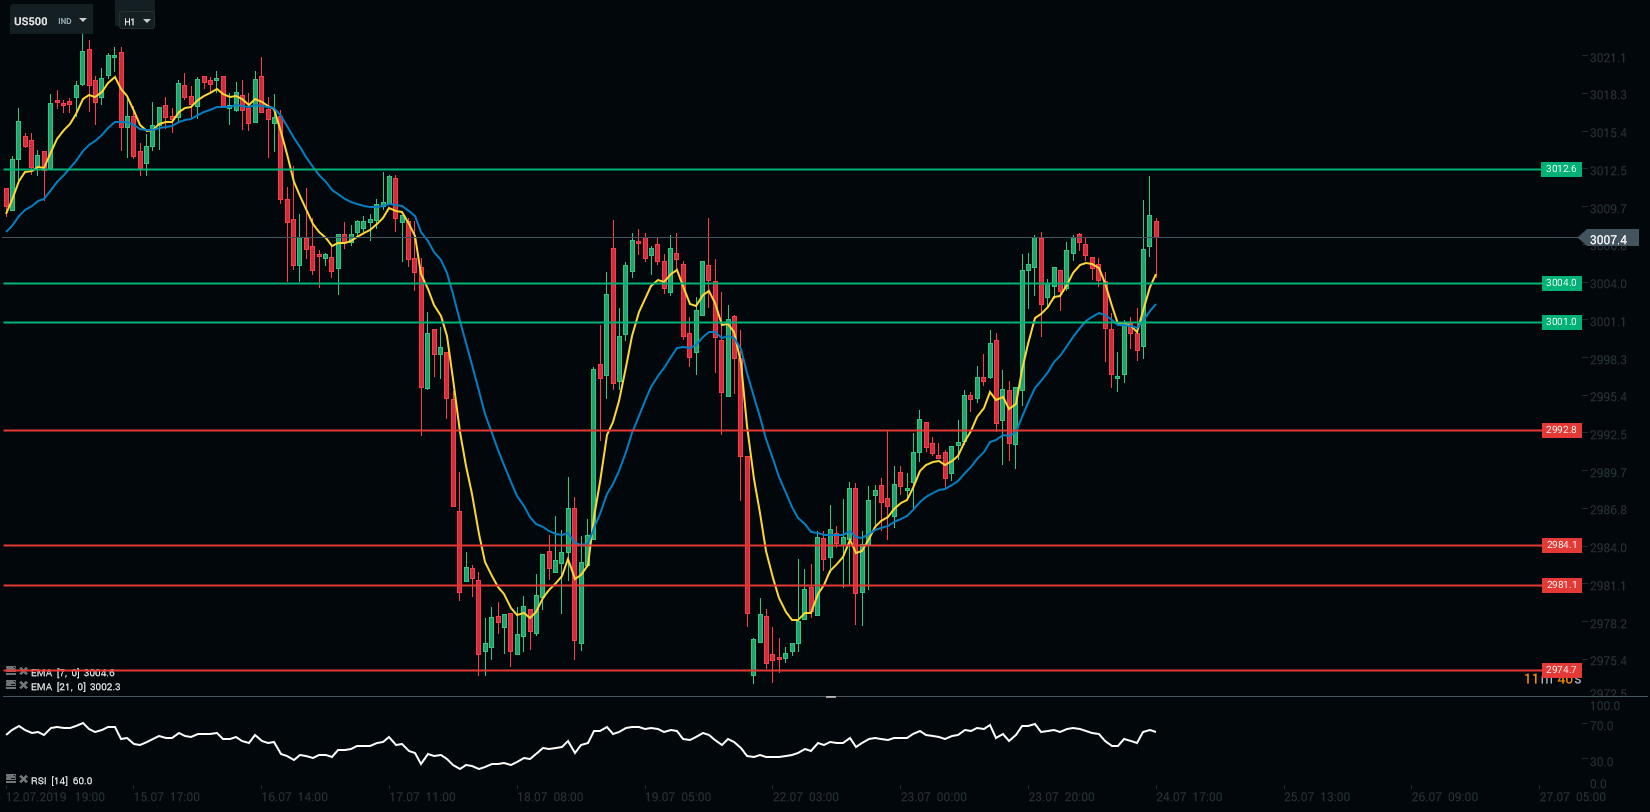This screenshot has width=1650, height=812.
Task: Click the 17.07 11:00 time axis label
Action: click(422, 797)
